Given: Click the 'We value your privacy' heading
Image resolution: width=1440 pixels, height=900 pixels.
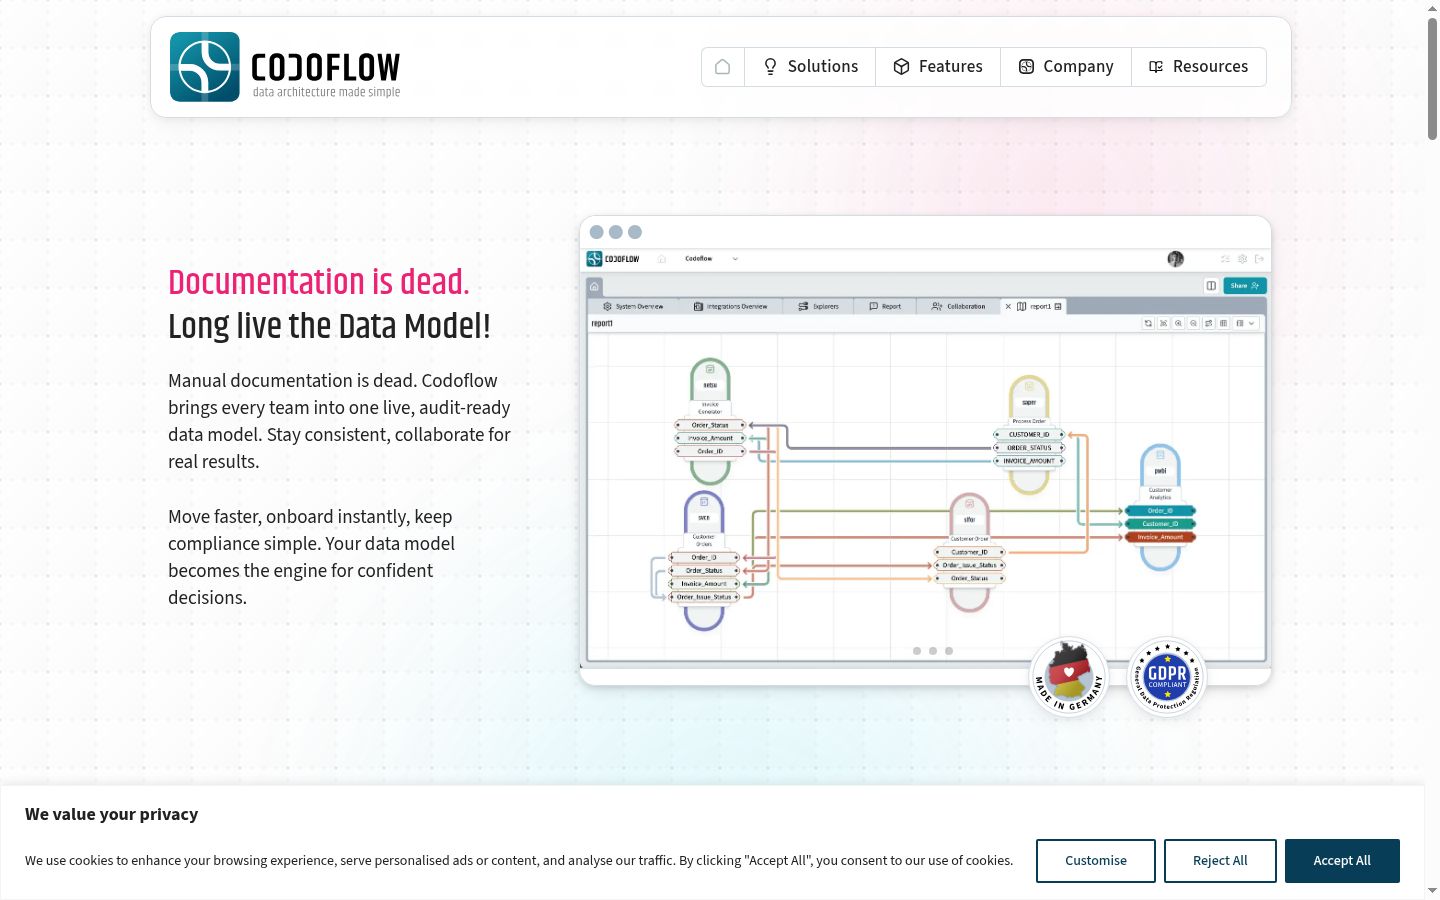Looking at the screenshot, I should (112, 814).
